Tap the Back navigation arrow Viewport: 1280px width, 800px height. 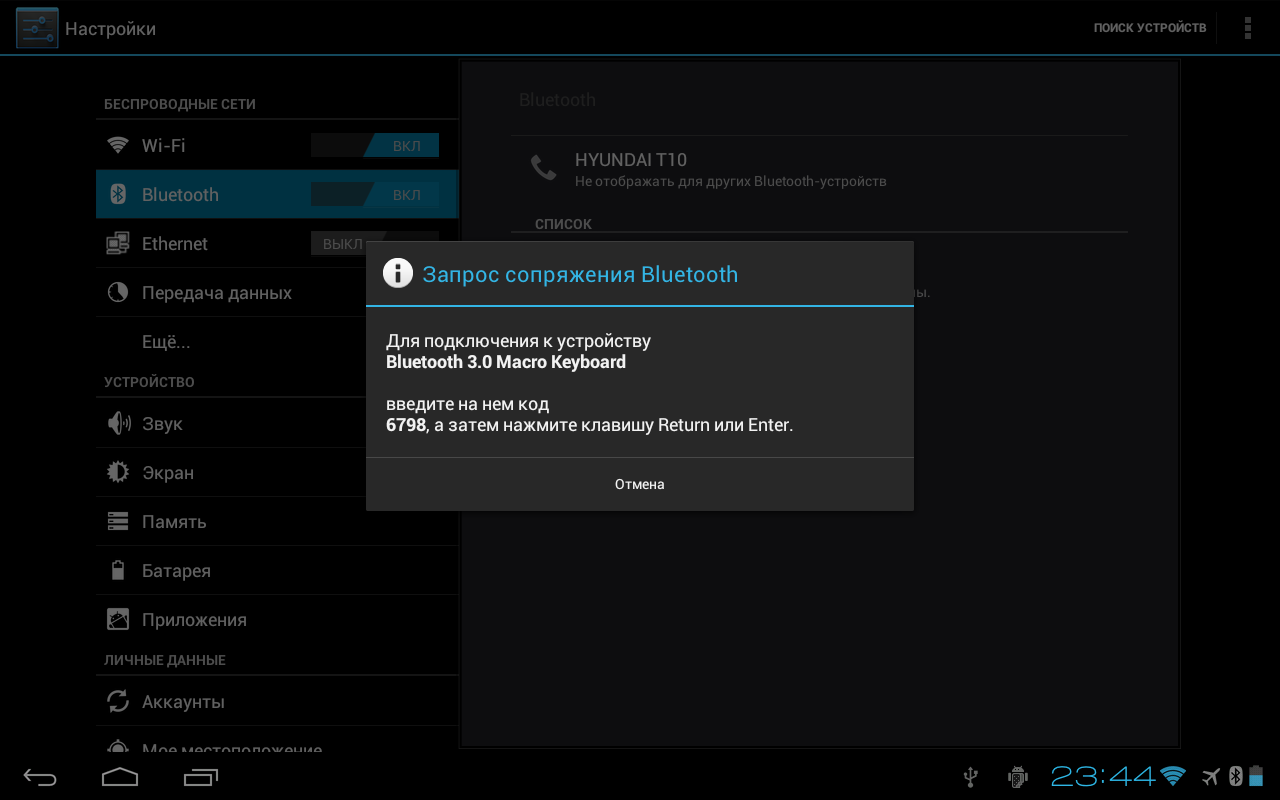[41, 776]
